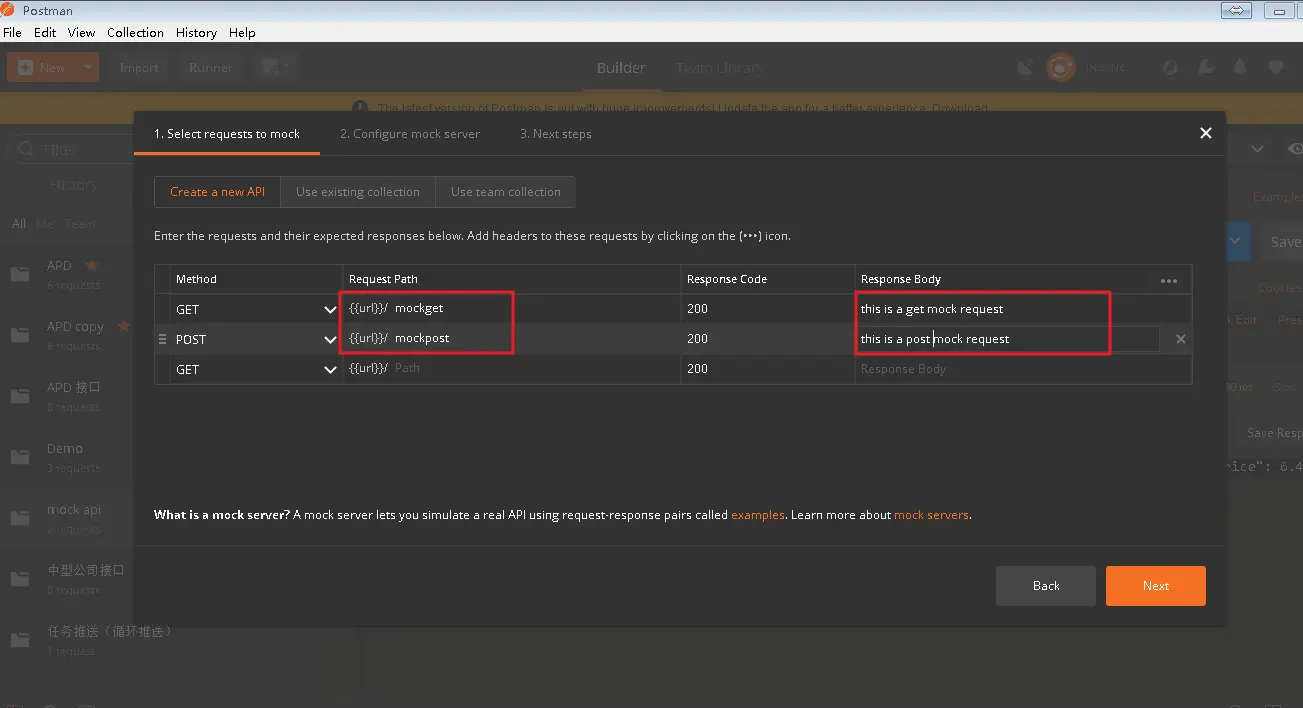Click the folder icon of the mock api collection
Screen dimensions: 1303x708
click(20, 518)
